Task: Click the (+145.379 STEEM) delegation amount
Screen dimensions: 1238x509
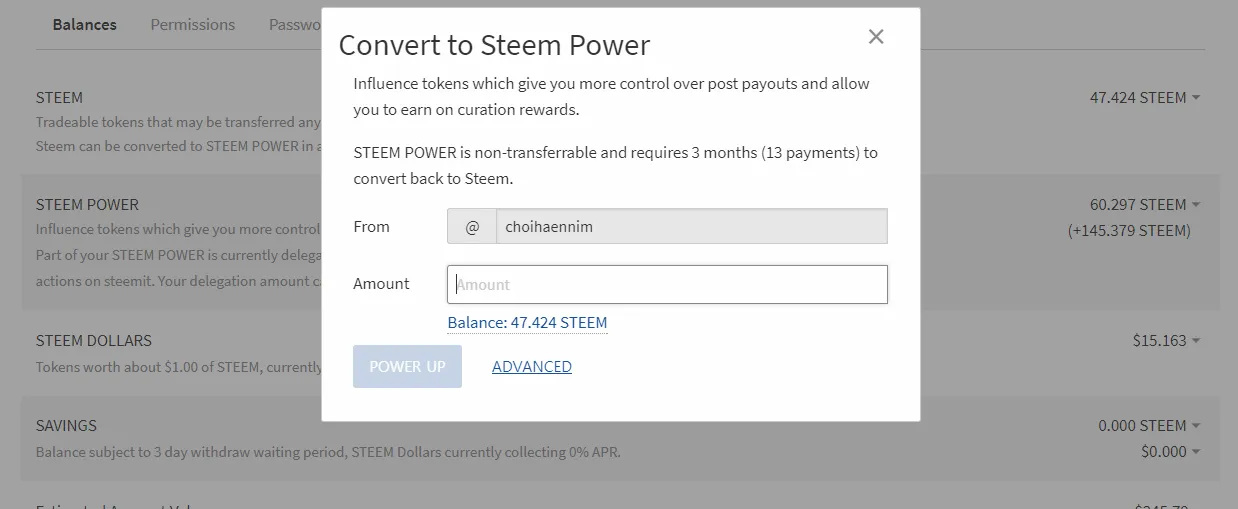Action: [x=1129, y=230]
